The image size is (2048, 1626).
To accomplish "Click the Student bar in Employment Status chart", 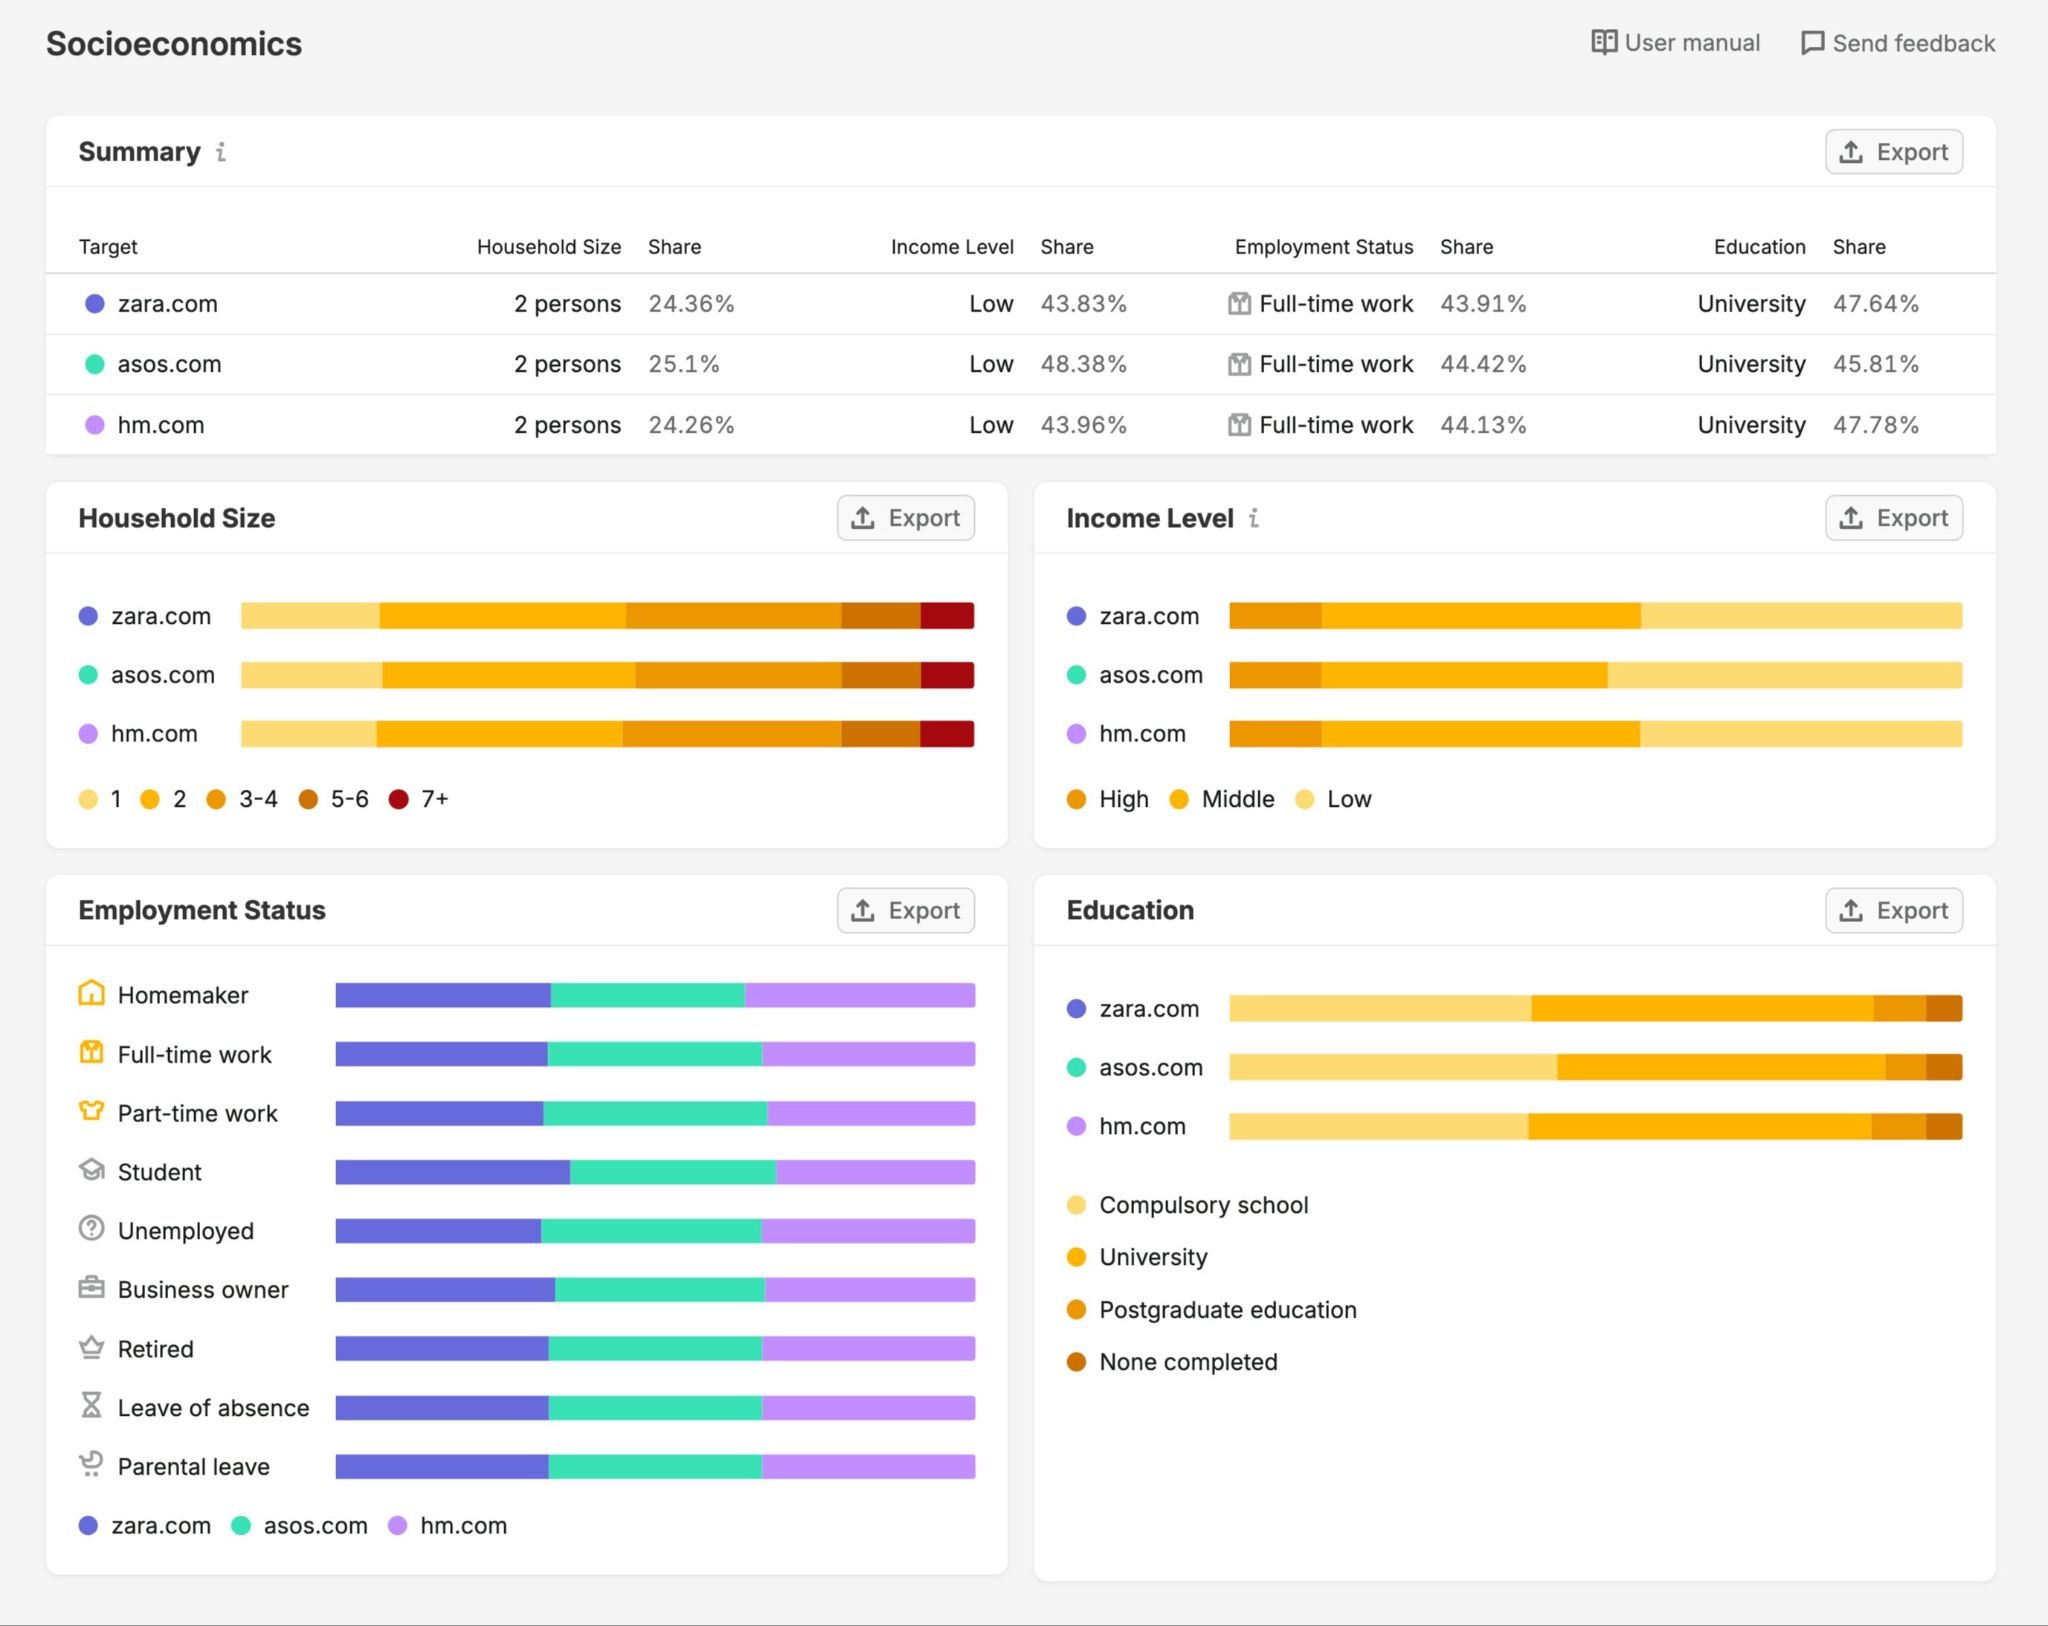I will pyautogui.click(x=655, y=1172).
